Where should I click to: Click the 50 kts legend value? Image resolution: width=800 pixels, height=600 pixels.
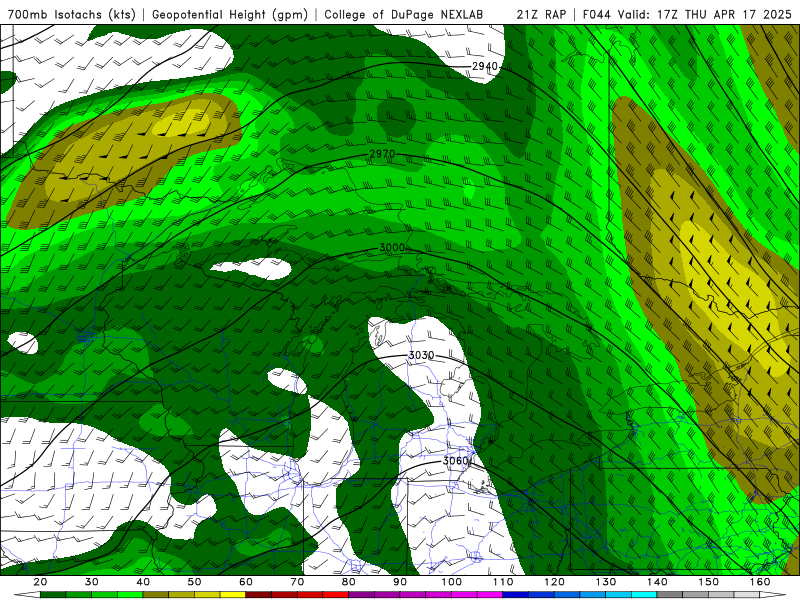click(194, 582)
